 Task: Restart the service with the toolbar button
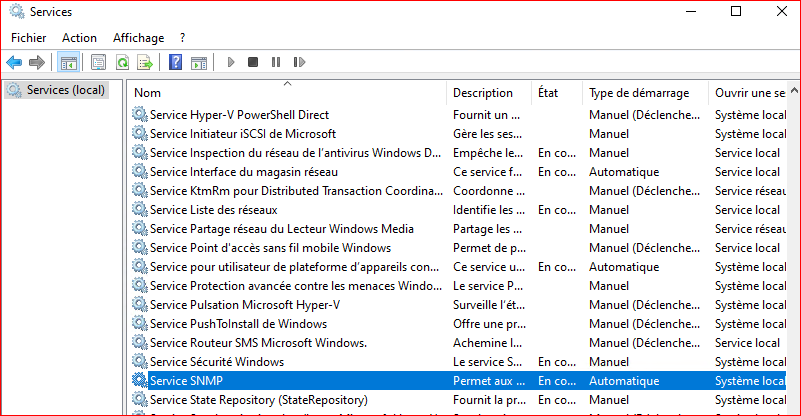tap(298, 62)
